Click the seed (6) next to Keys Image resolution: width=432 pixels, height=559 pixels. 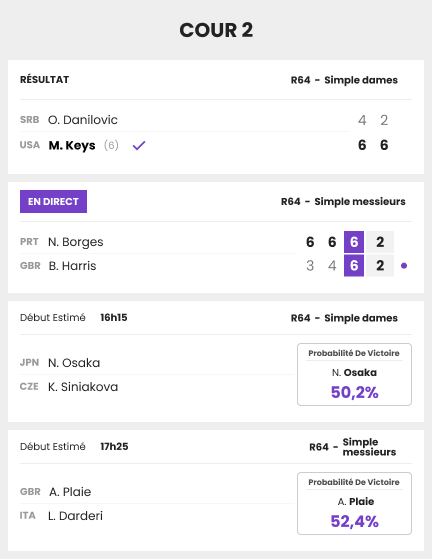point(111,145)
